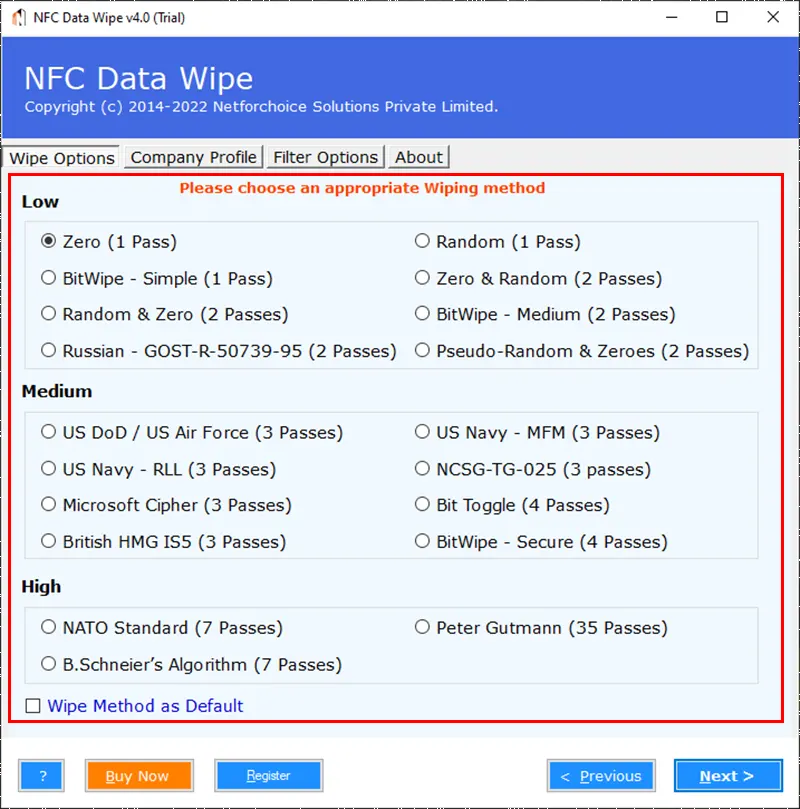The image size is (800, 809).
Task: Select US Navy - MFM (3 Passes)
Action: (x=422, y=431)
